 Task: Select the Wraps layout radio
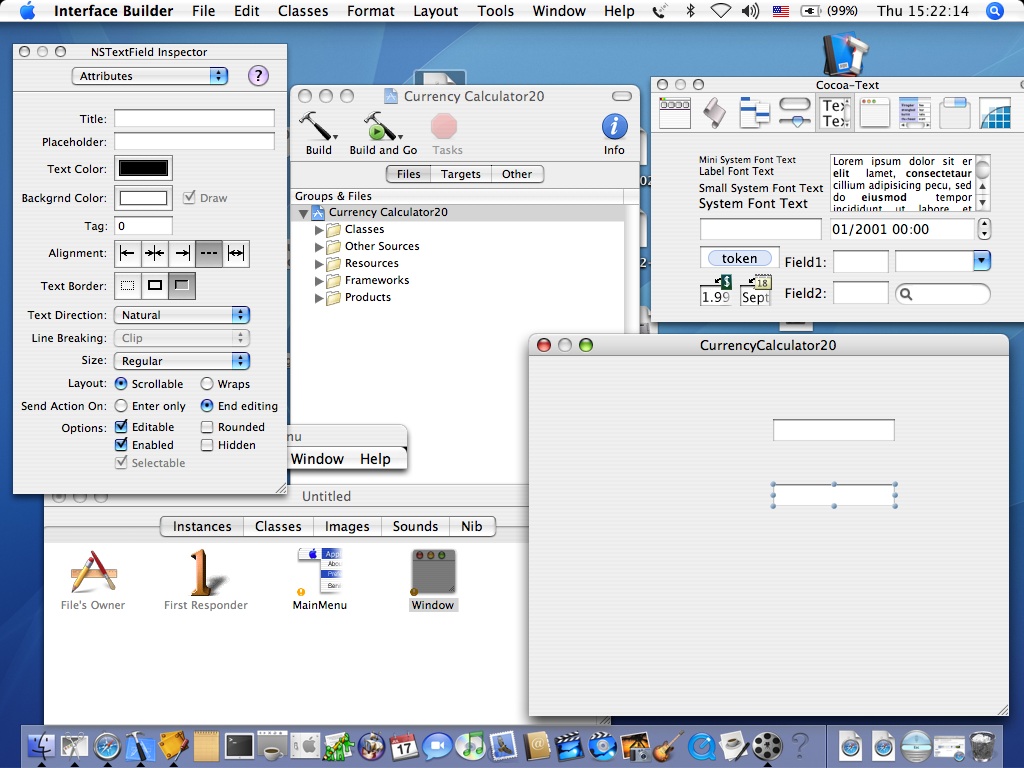point(207,383)
